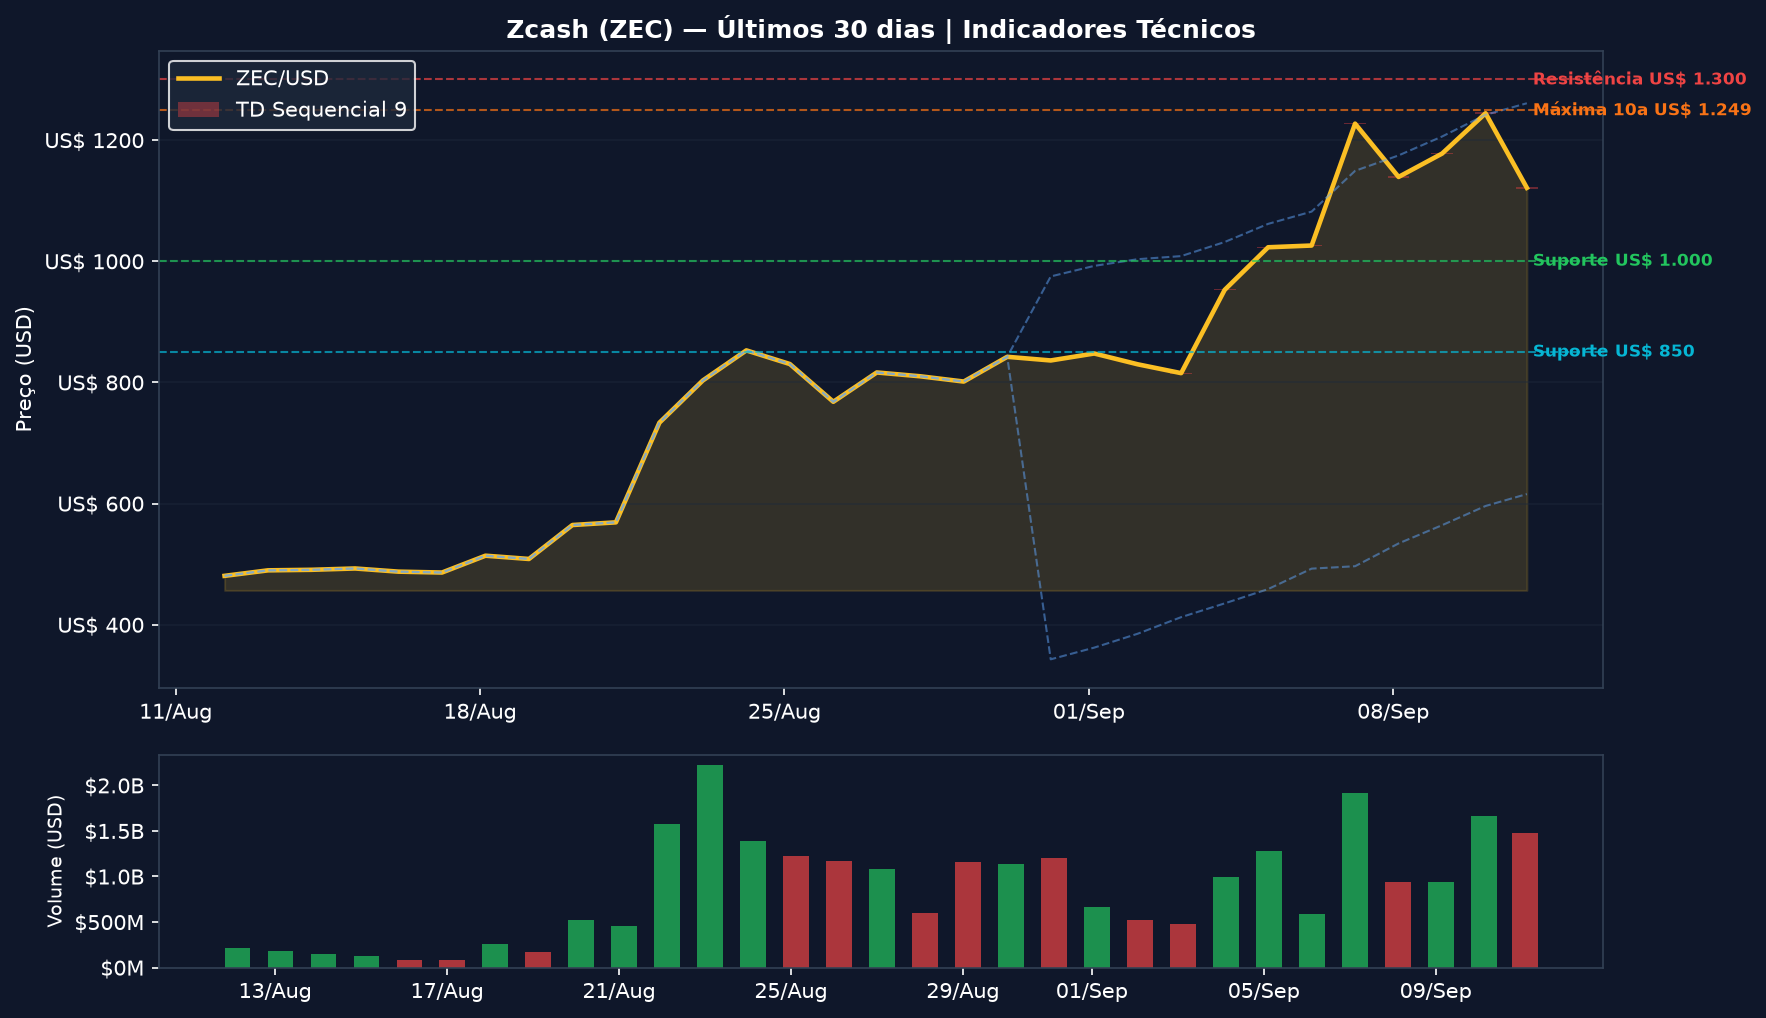Click the 'Suporte US$ 850' label
The width and height of the screenshot is (1766, 1018).
pyautogui.click(x=1613, y=352)
